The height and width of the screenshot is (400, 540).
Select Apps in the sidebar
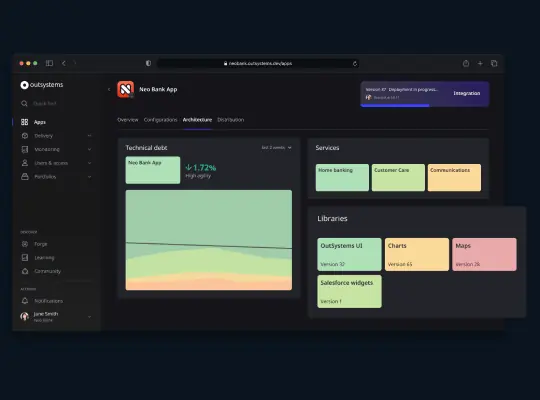[x=40, y=122]
